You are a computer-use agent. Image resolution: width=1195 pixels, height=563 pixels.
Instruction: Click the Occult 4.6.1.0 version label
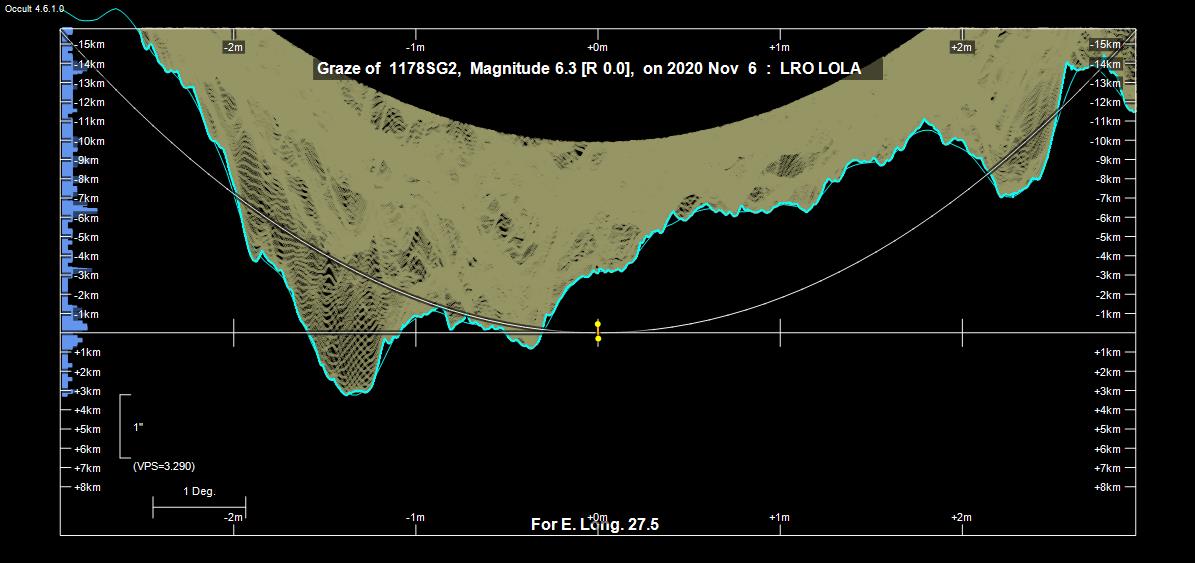pyautogui.click(x=34, y=7)
